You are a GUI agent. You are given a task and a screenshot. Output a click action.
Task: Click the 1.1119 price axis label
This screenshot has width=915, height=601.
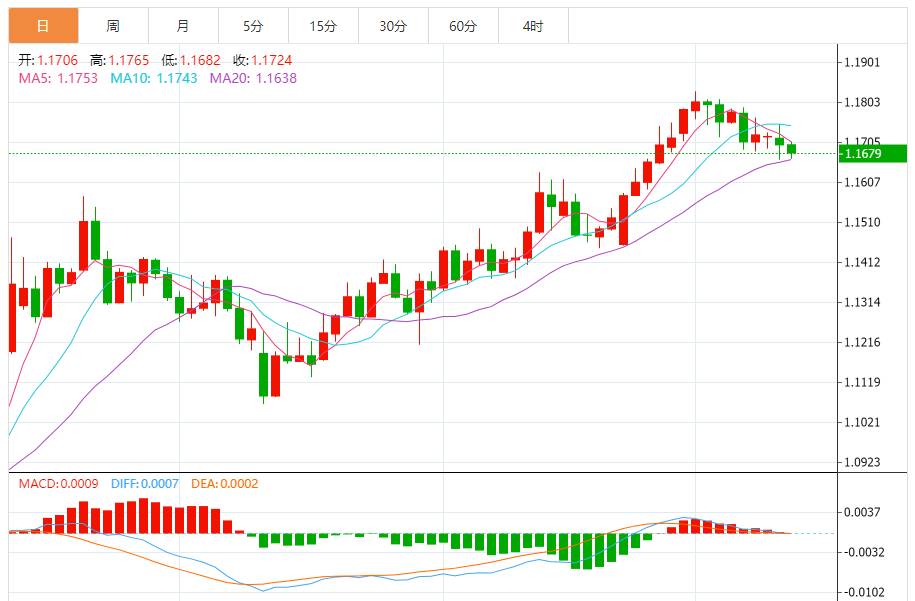pyautogui.click(x=862, y=382)
